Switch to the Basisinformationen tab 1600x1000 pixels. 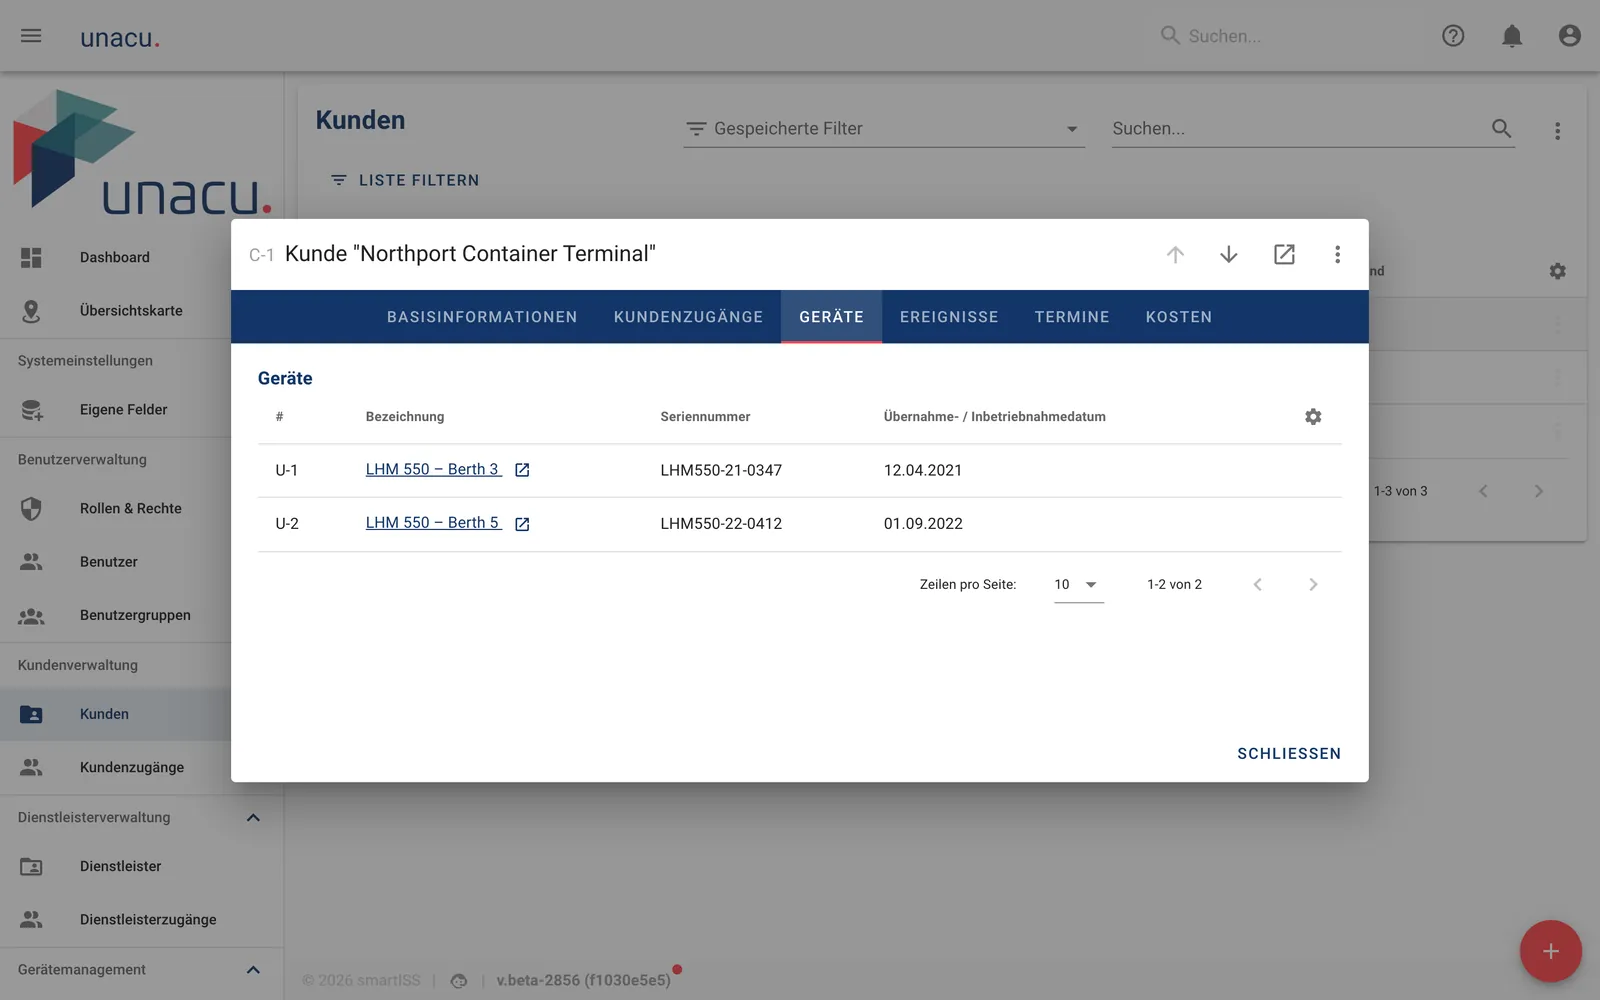(482, 317)
